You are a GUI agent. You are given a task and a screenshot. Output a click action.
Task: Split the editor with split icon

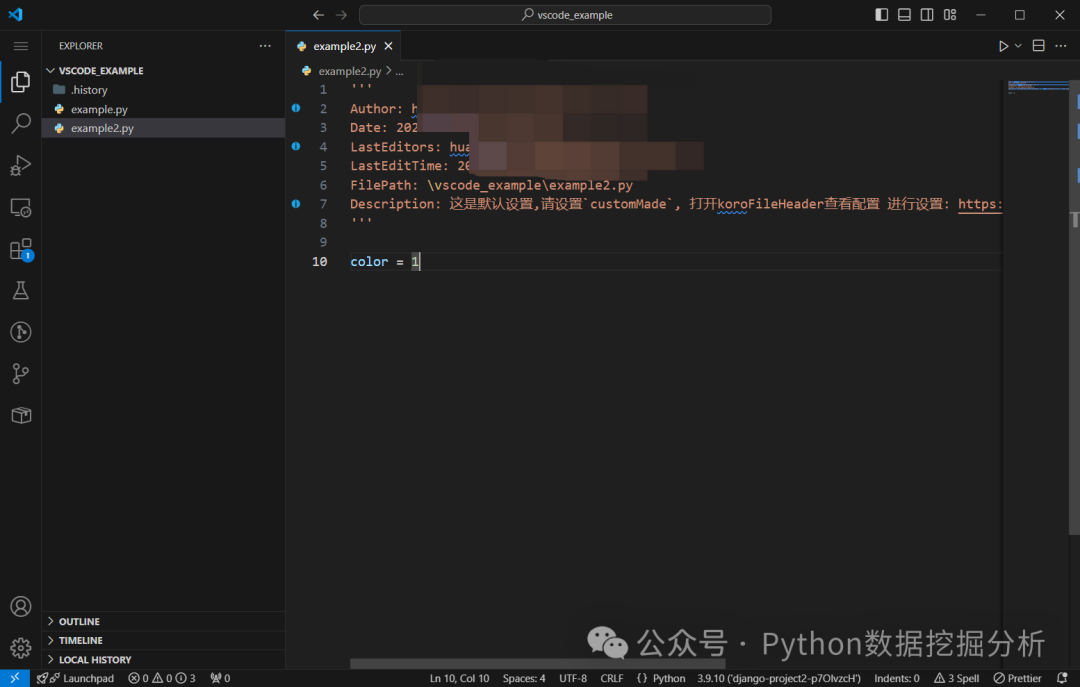click(x=1039, y=46)
